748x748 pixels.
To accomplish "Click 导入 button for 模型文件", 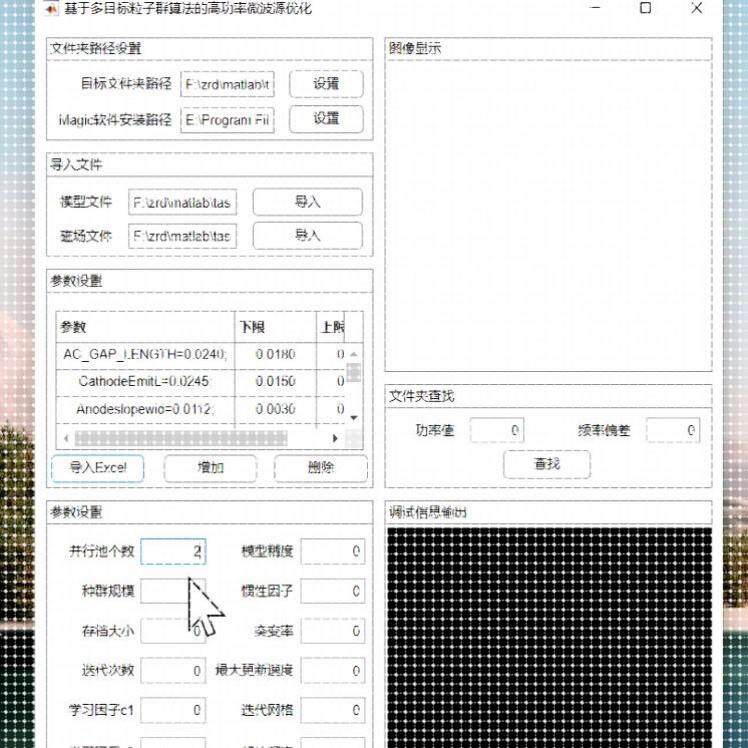I will tap(308, 202).
